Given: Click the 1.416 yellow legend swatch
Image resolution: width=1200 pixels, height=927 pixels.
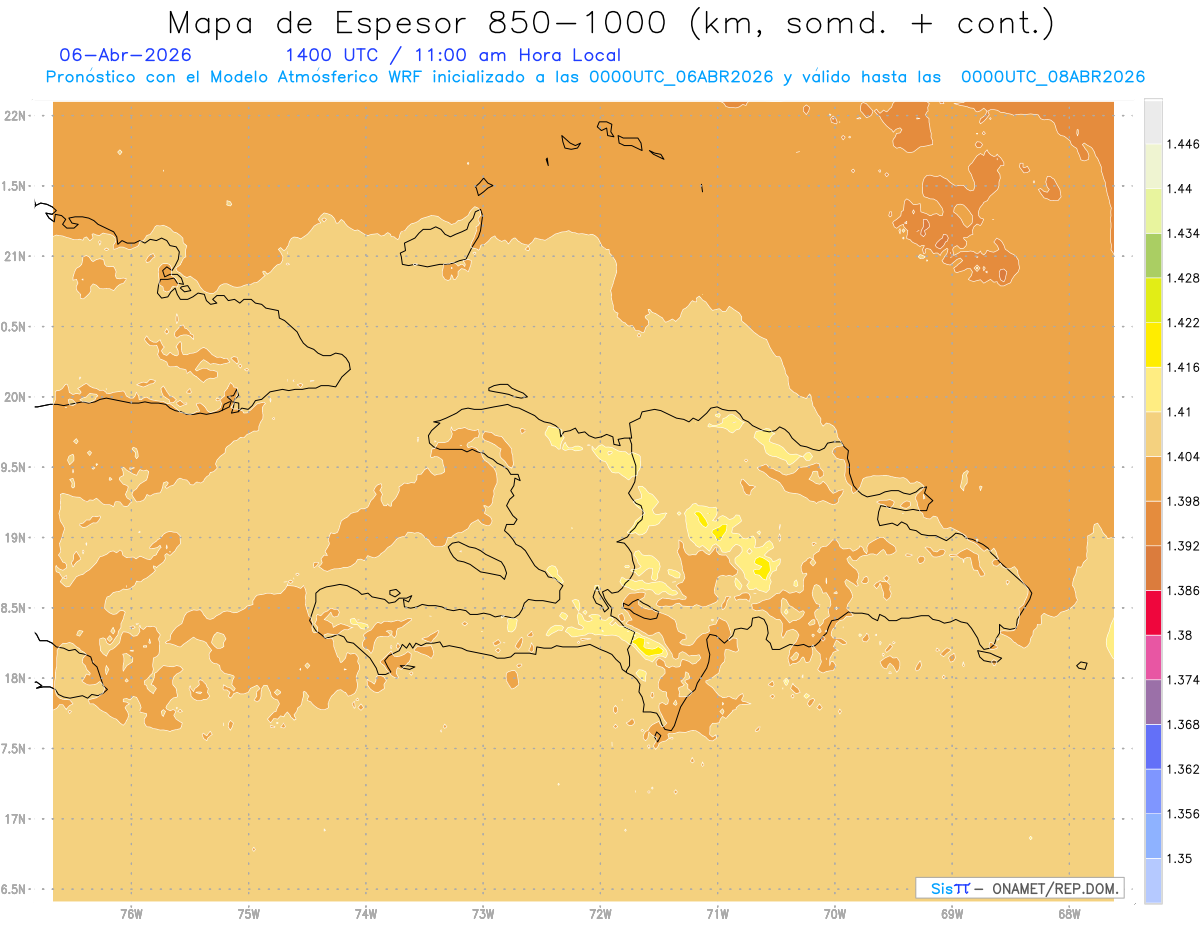Looking at the screenshot, I should tap(1153, 345).
